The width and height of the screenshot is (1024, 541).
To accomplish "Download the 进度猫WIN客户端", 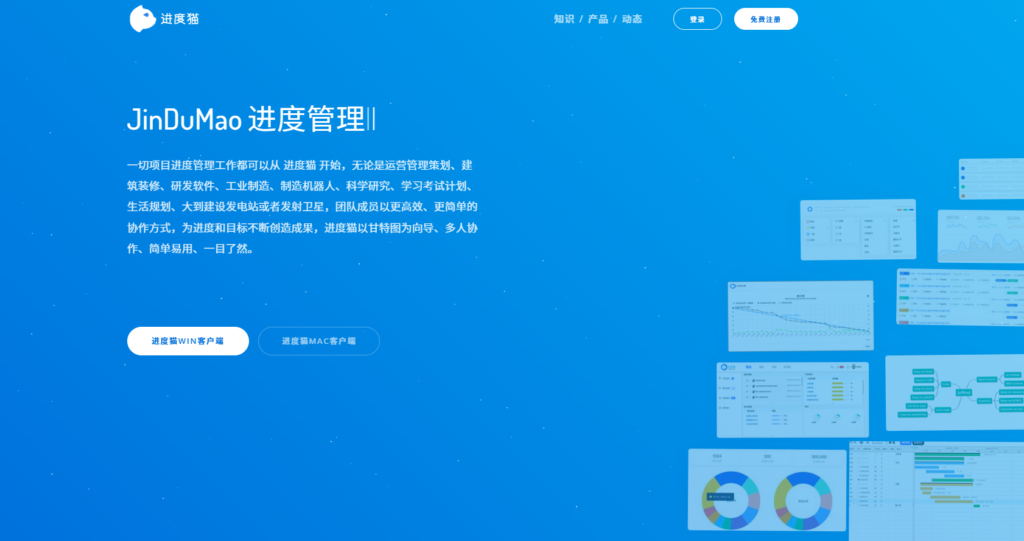I will [188, 341].
